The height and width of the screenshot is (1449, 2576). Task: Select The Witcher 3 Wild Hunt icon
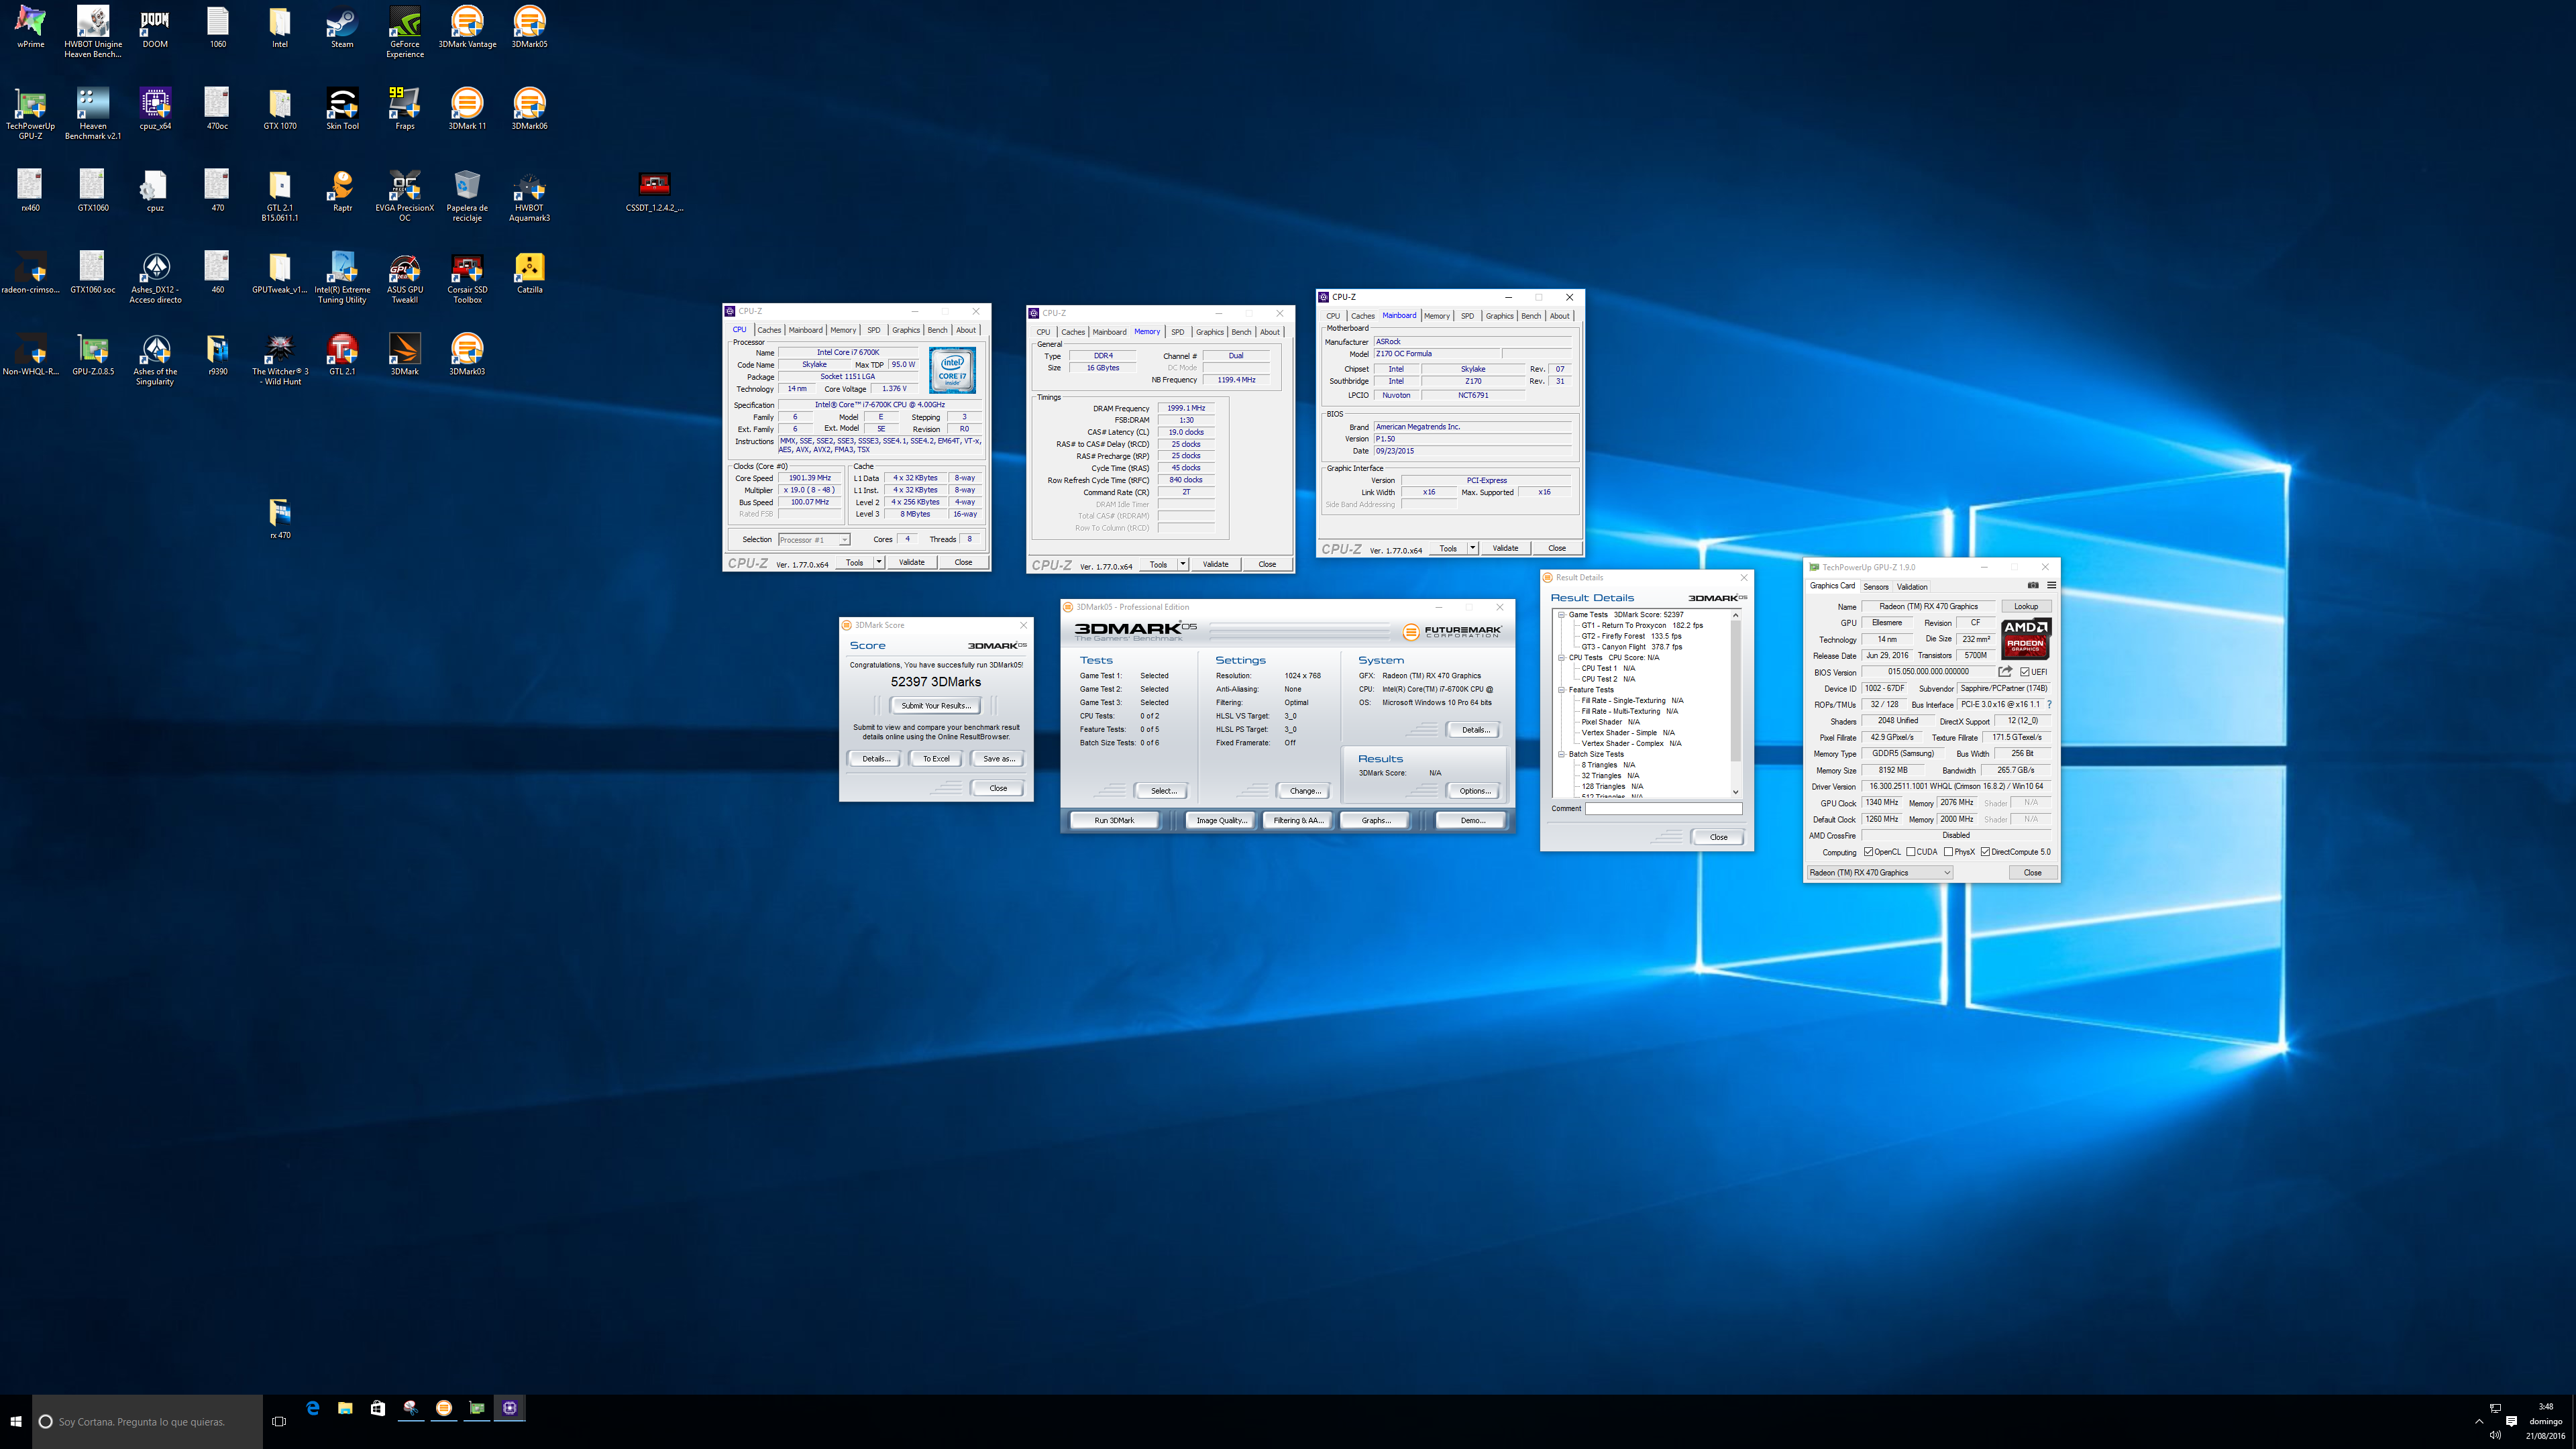tap(280, 360)
